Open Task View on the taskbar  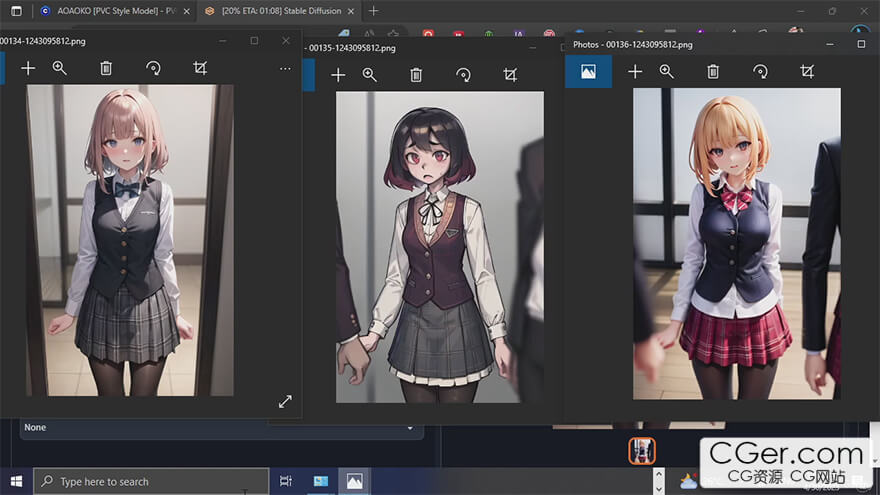coord(286,481)
